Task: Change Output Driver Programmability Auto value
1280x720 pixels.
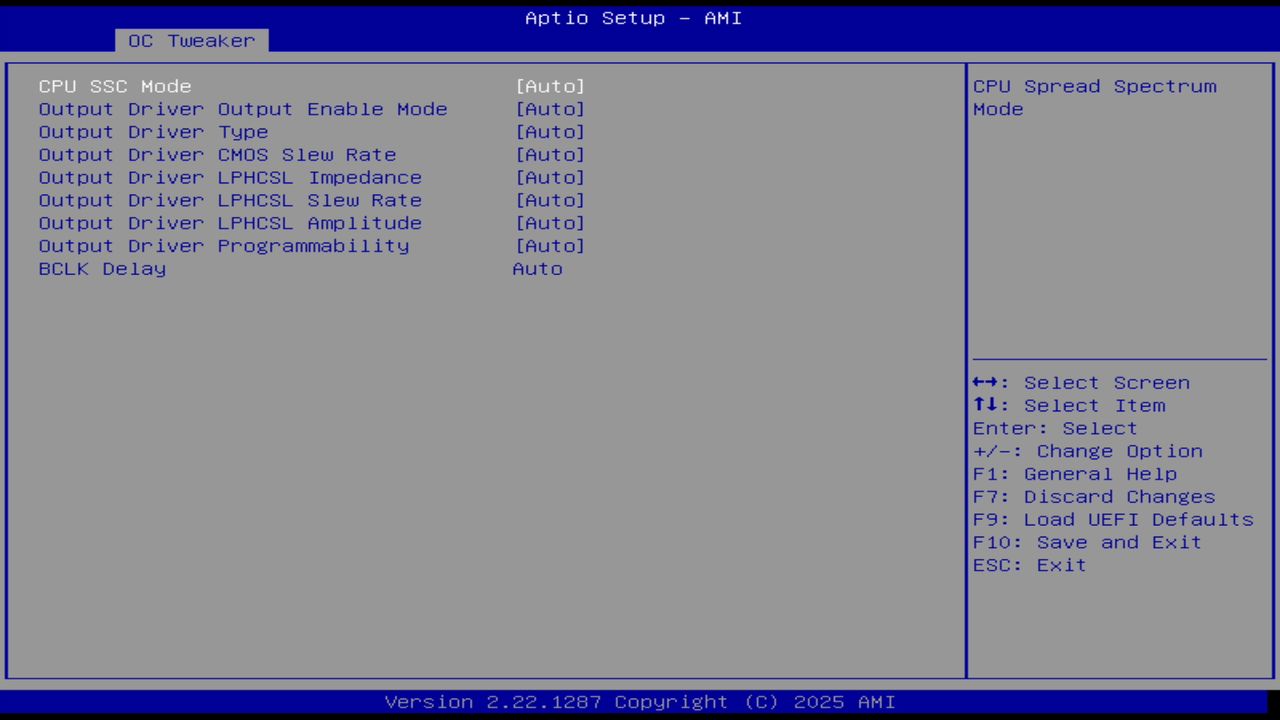Action: 549,246
